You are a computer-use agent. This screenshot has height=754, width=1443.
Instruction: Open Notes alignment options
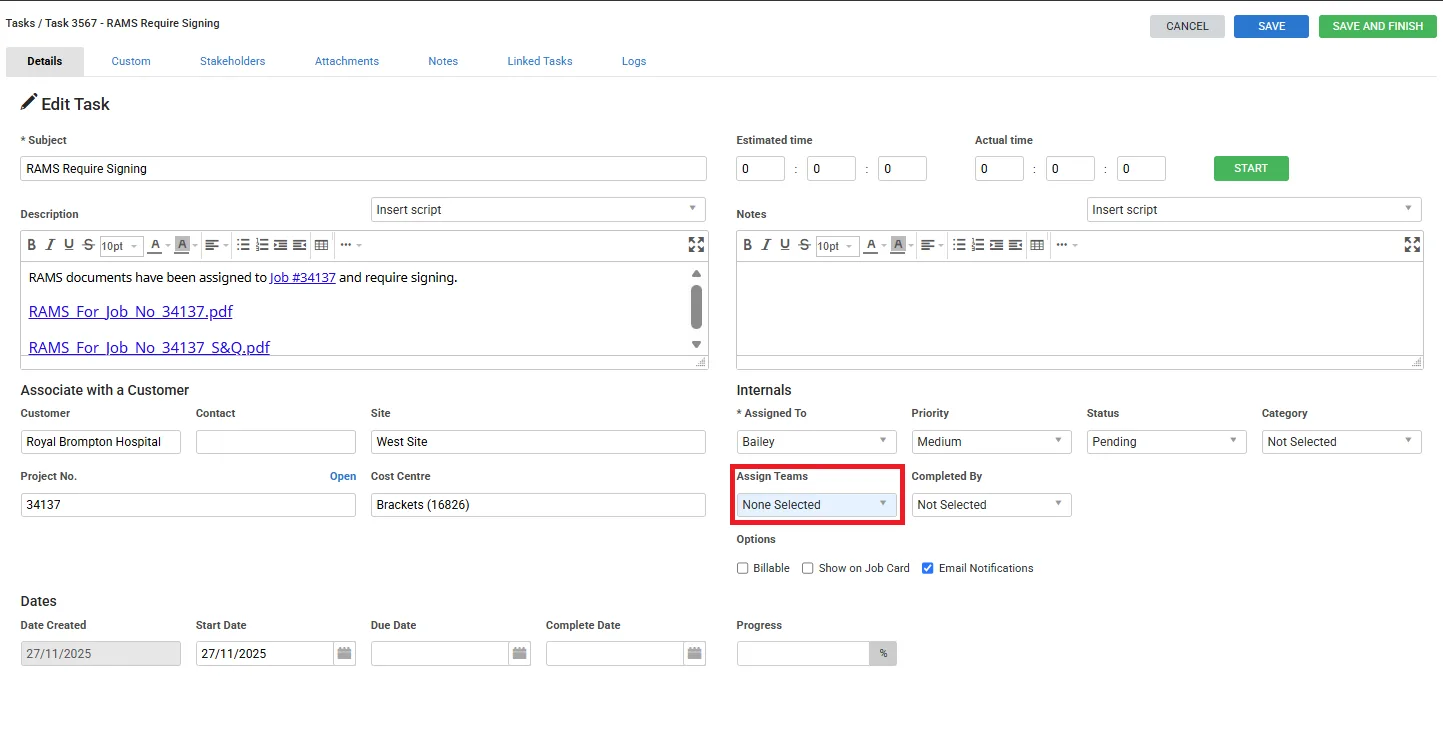[x=932, y=245]
